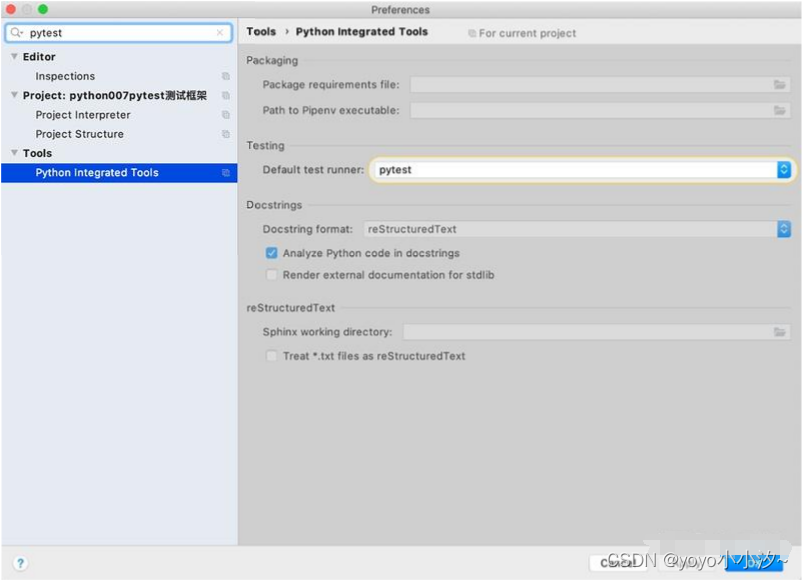Enable Render external documentation for stdlib
The height and width of the screenshot is (580, 803).
point(271,275)
